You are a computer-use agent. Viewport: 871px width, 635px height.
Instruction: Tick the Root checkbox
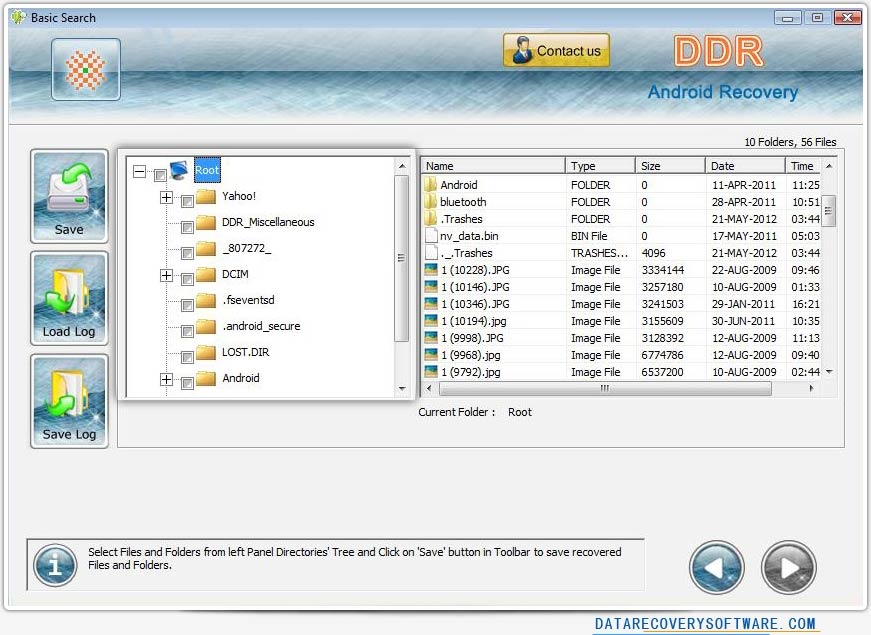click(160, 175)
